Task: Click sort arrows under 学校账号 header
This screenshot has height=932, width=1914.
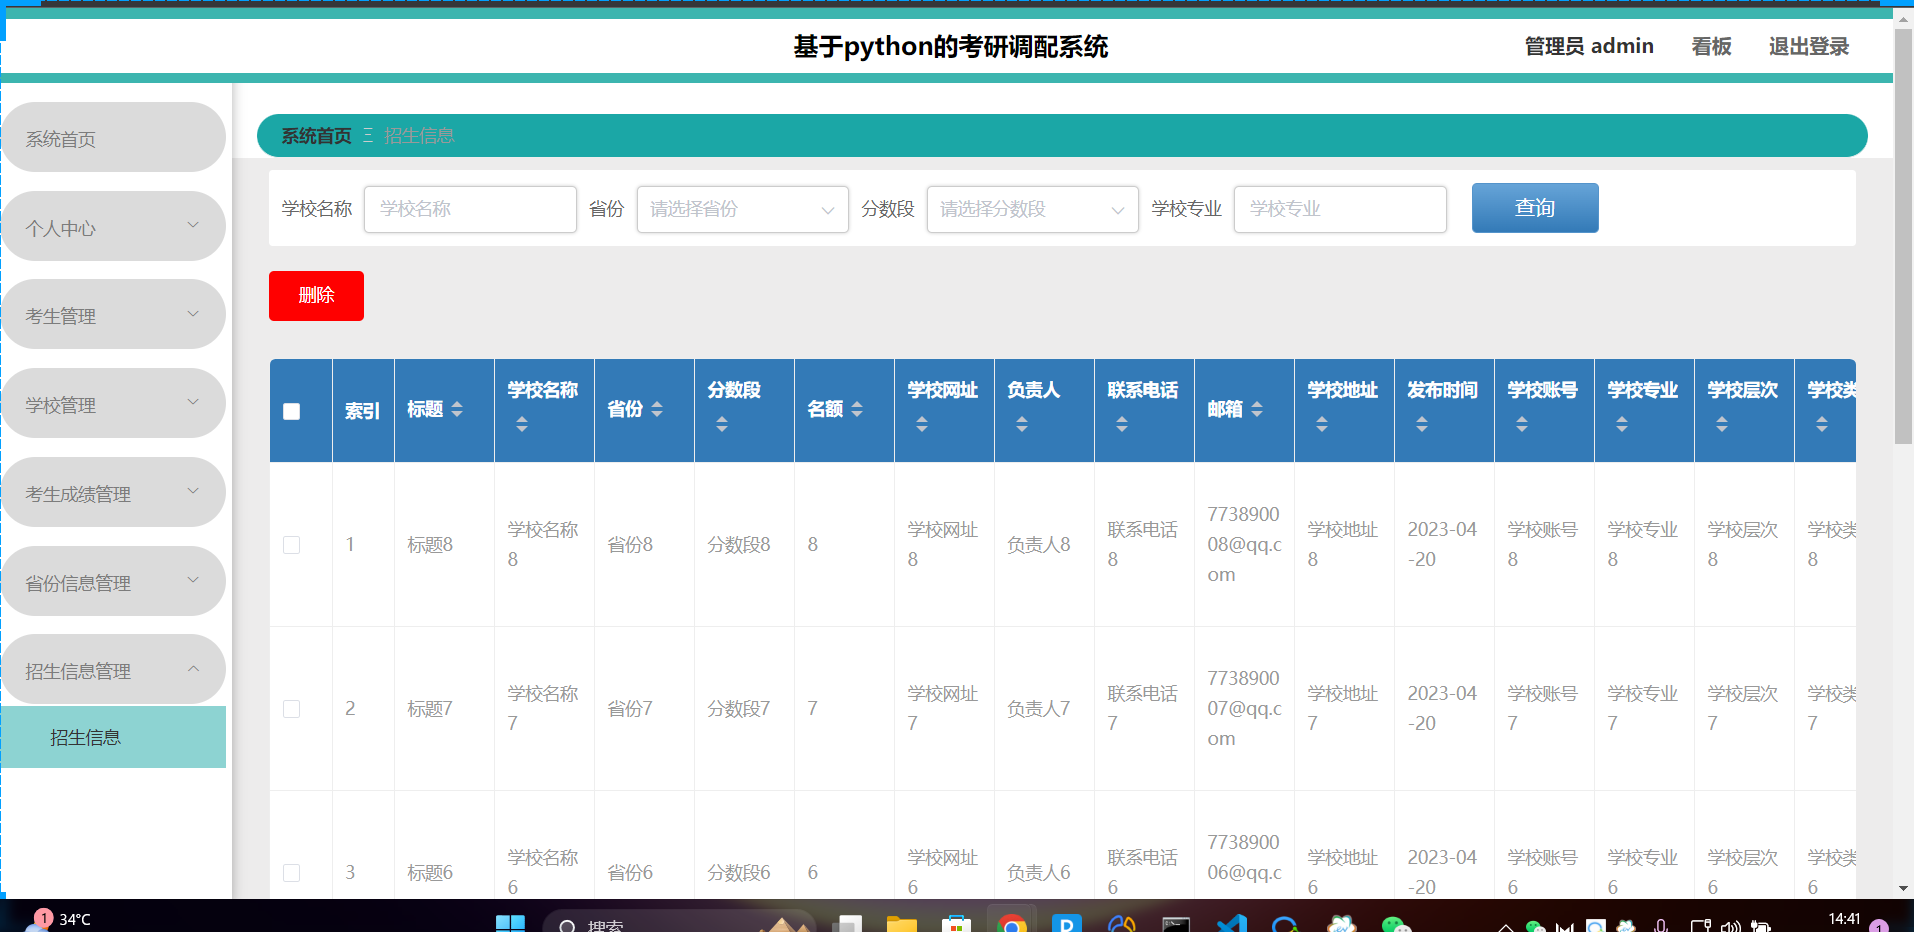Action: pyautogui.click(x=1522, y=424)
